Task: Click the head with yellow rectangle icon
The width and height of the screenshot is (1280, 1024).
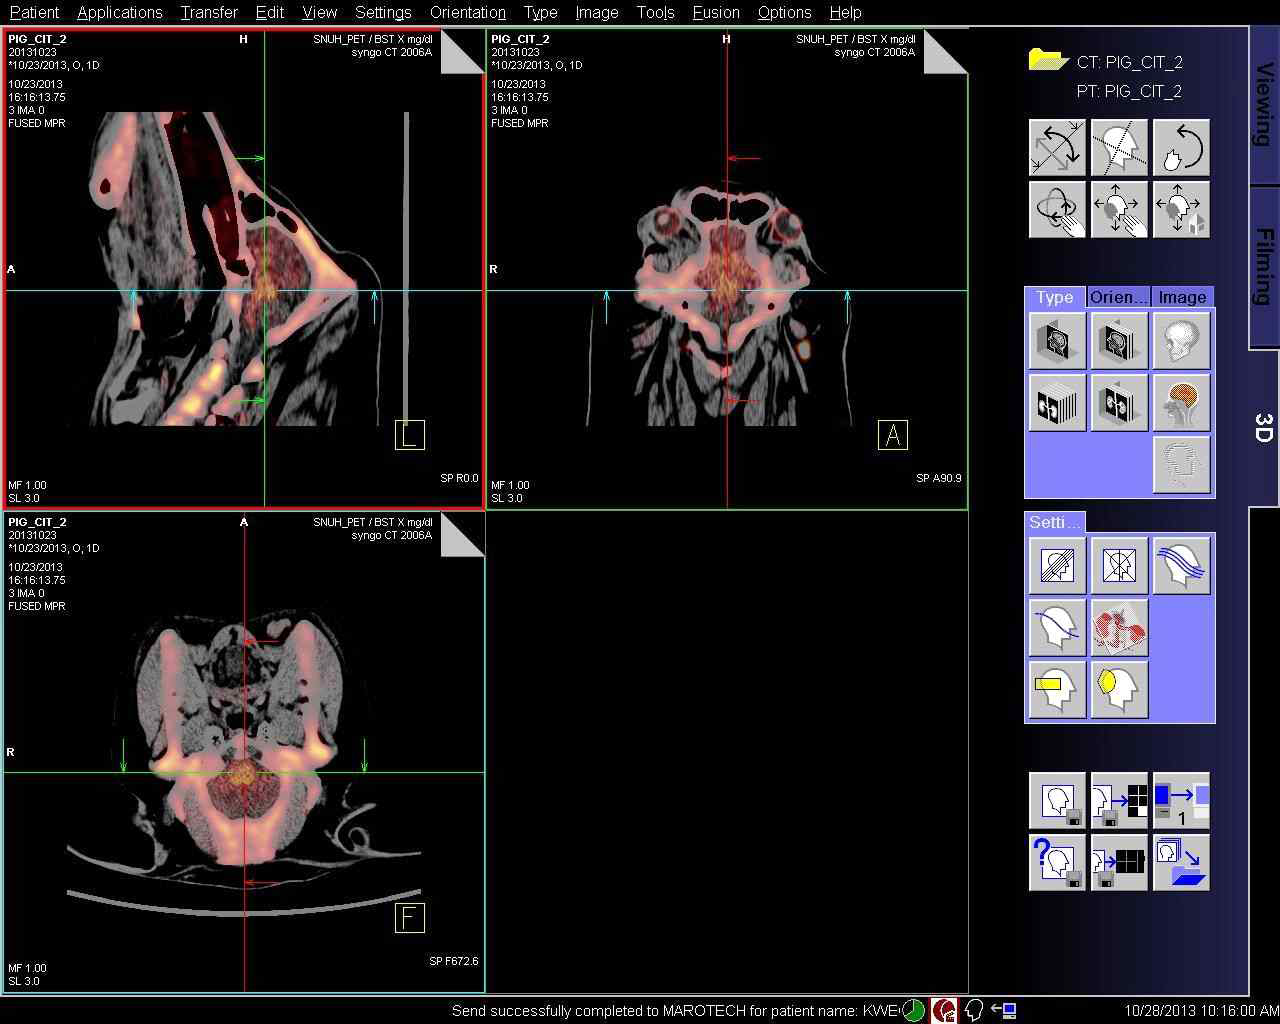Action: [1057, 690]
